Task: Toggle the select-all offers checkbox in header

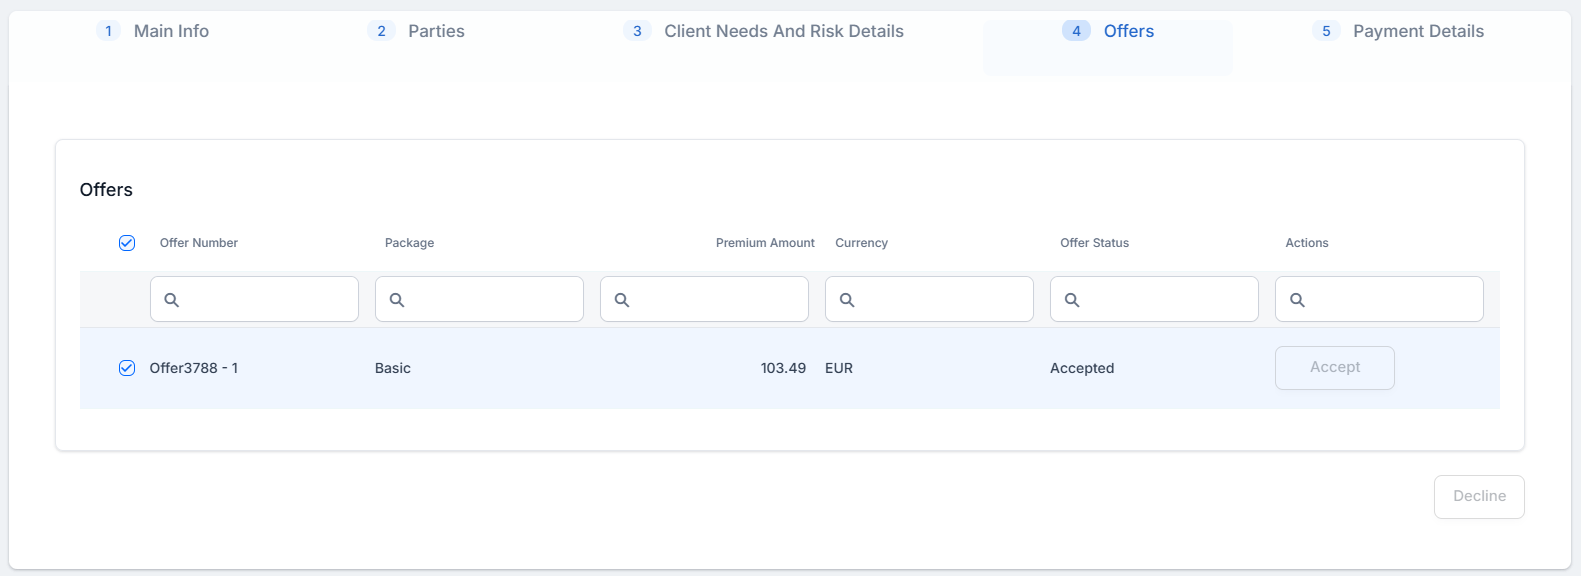Action: [x=127, y=243]
